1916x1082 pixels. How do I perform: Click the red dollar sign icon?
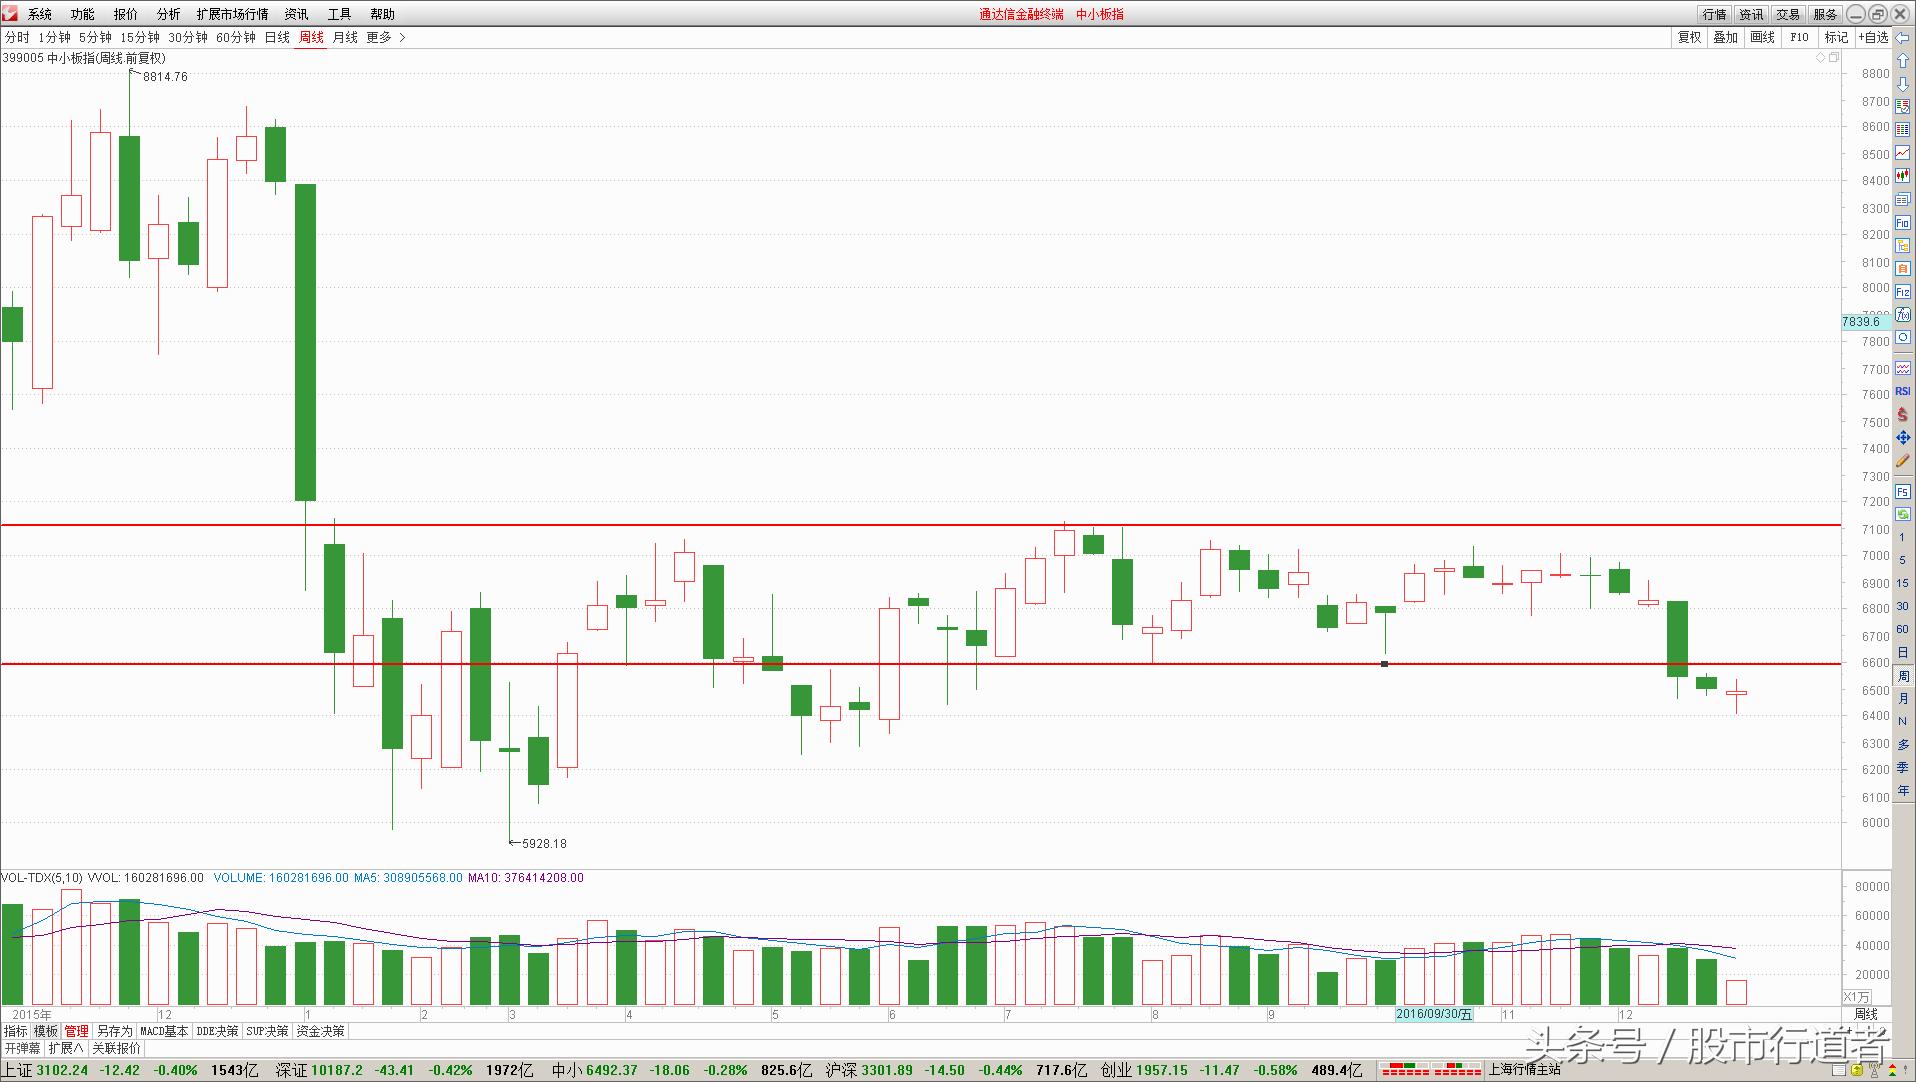pyautogui.click(x=1903, y=414)
